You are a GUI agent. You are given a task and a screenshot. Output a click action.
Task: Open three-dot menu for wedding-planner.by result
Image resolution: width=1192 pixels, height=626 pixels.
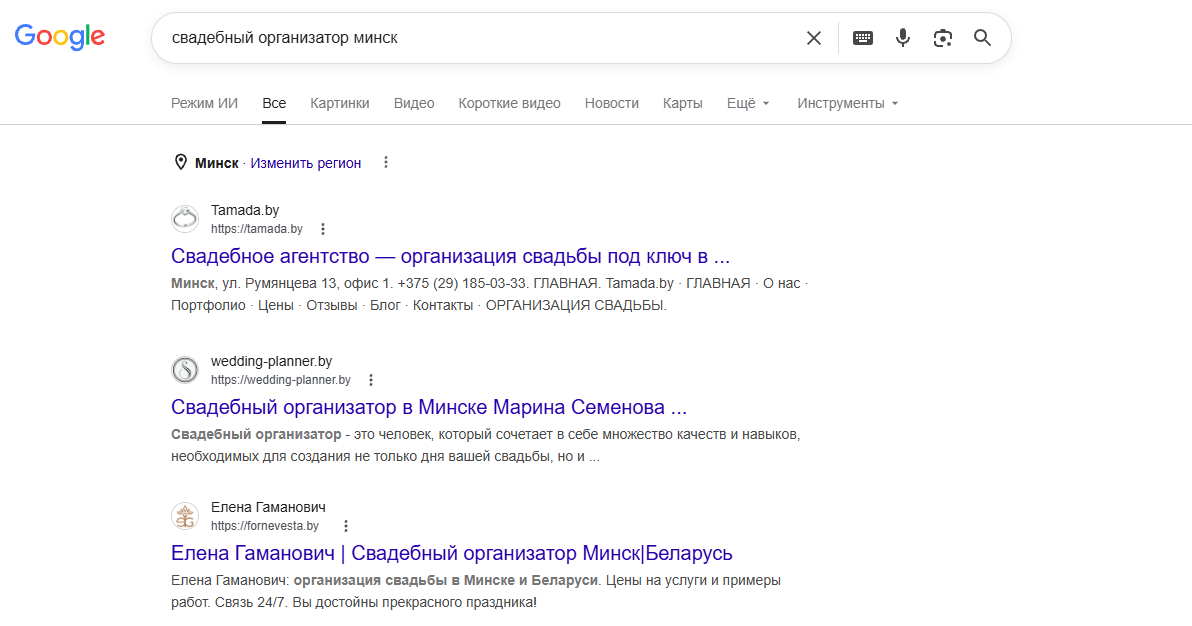tap(370, 380)
